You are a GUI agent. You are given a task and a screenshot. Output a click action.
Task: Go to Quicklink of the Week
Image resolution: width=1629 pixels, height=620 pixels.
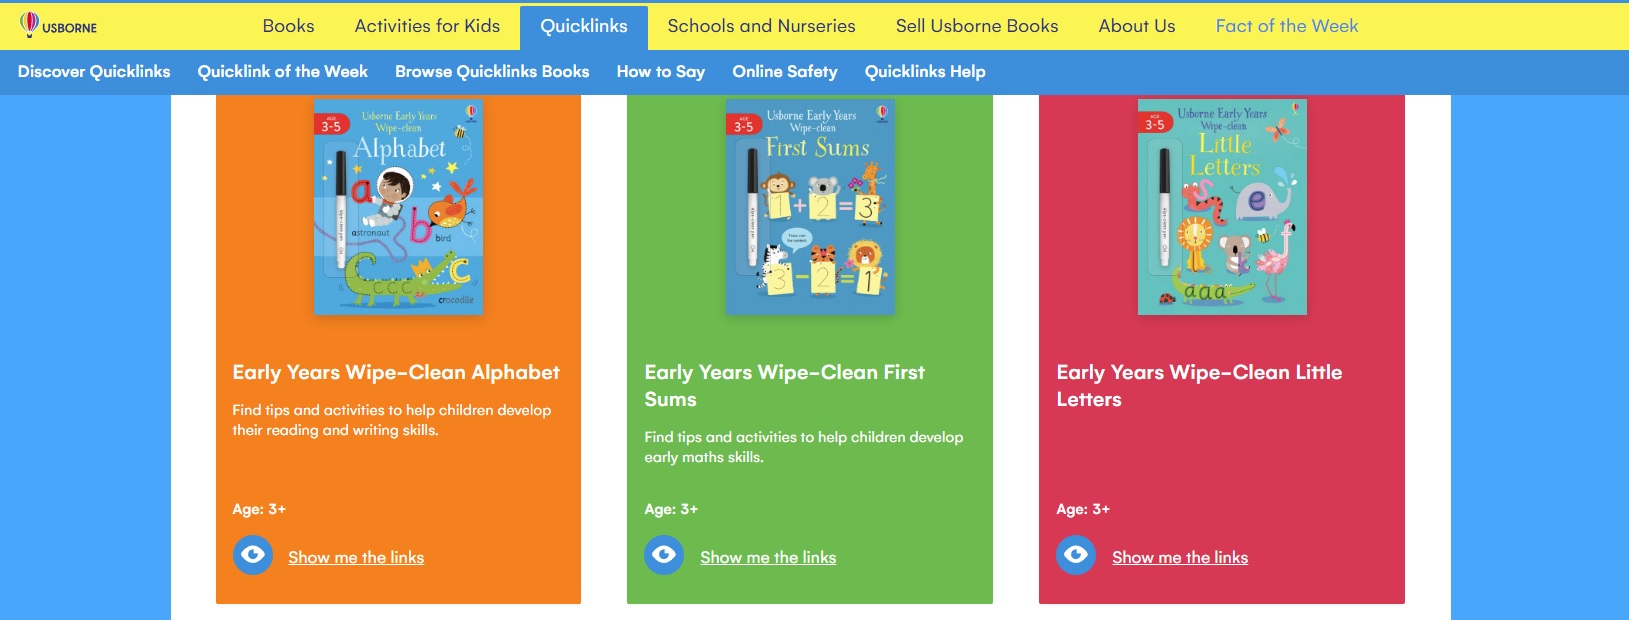click(283, 72)
